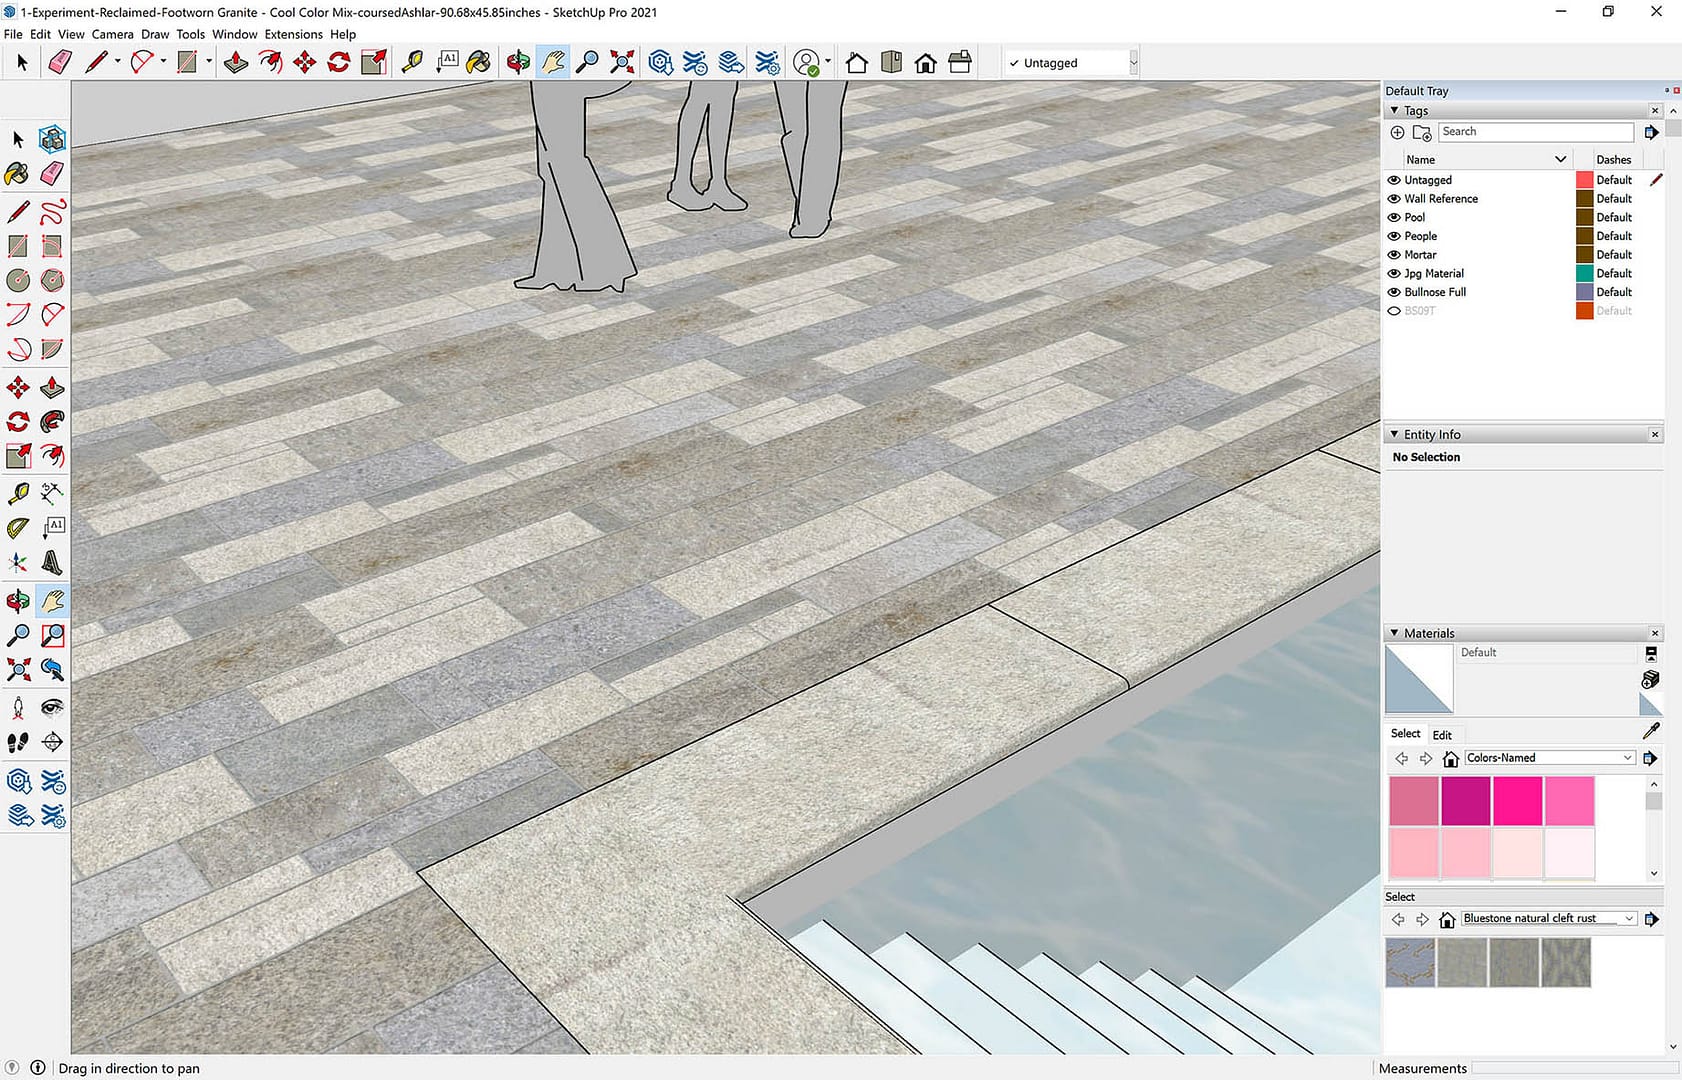Switch to the Edit tab in Materials
Image resolution: width=1682 pixels, height=1080 pixels.
tap(1442, 735)
